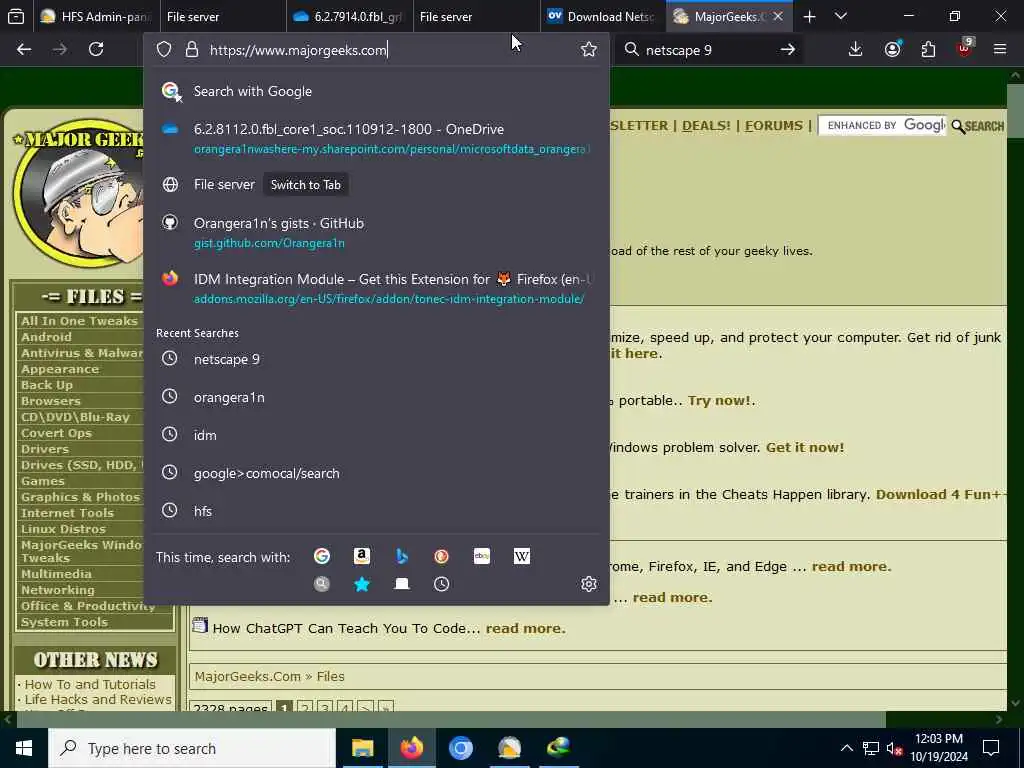Open IDM Integration Module suggestion
Screen dimensions: 1024x768
376,288
